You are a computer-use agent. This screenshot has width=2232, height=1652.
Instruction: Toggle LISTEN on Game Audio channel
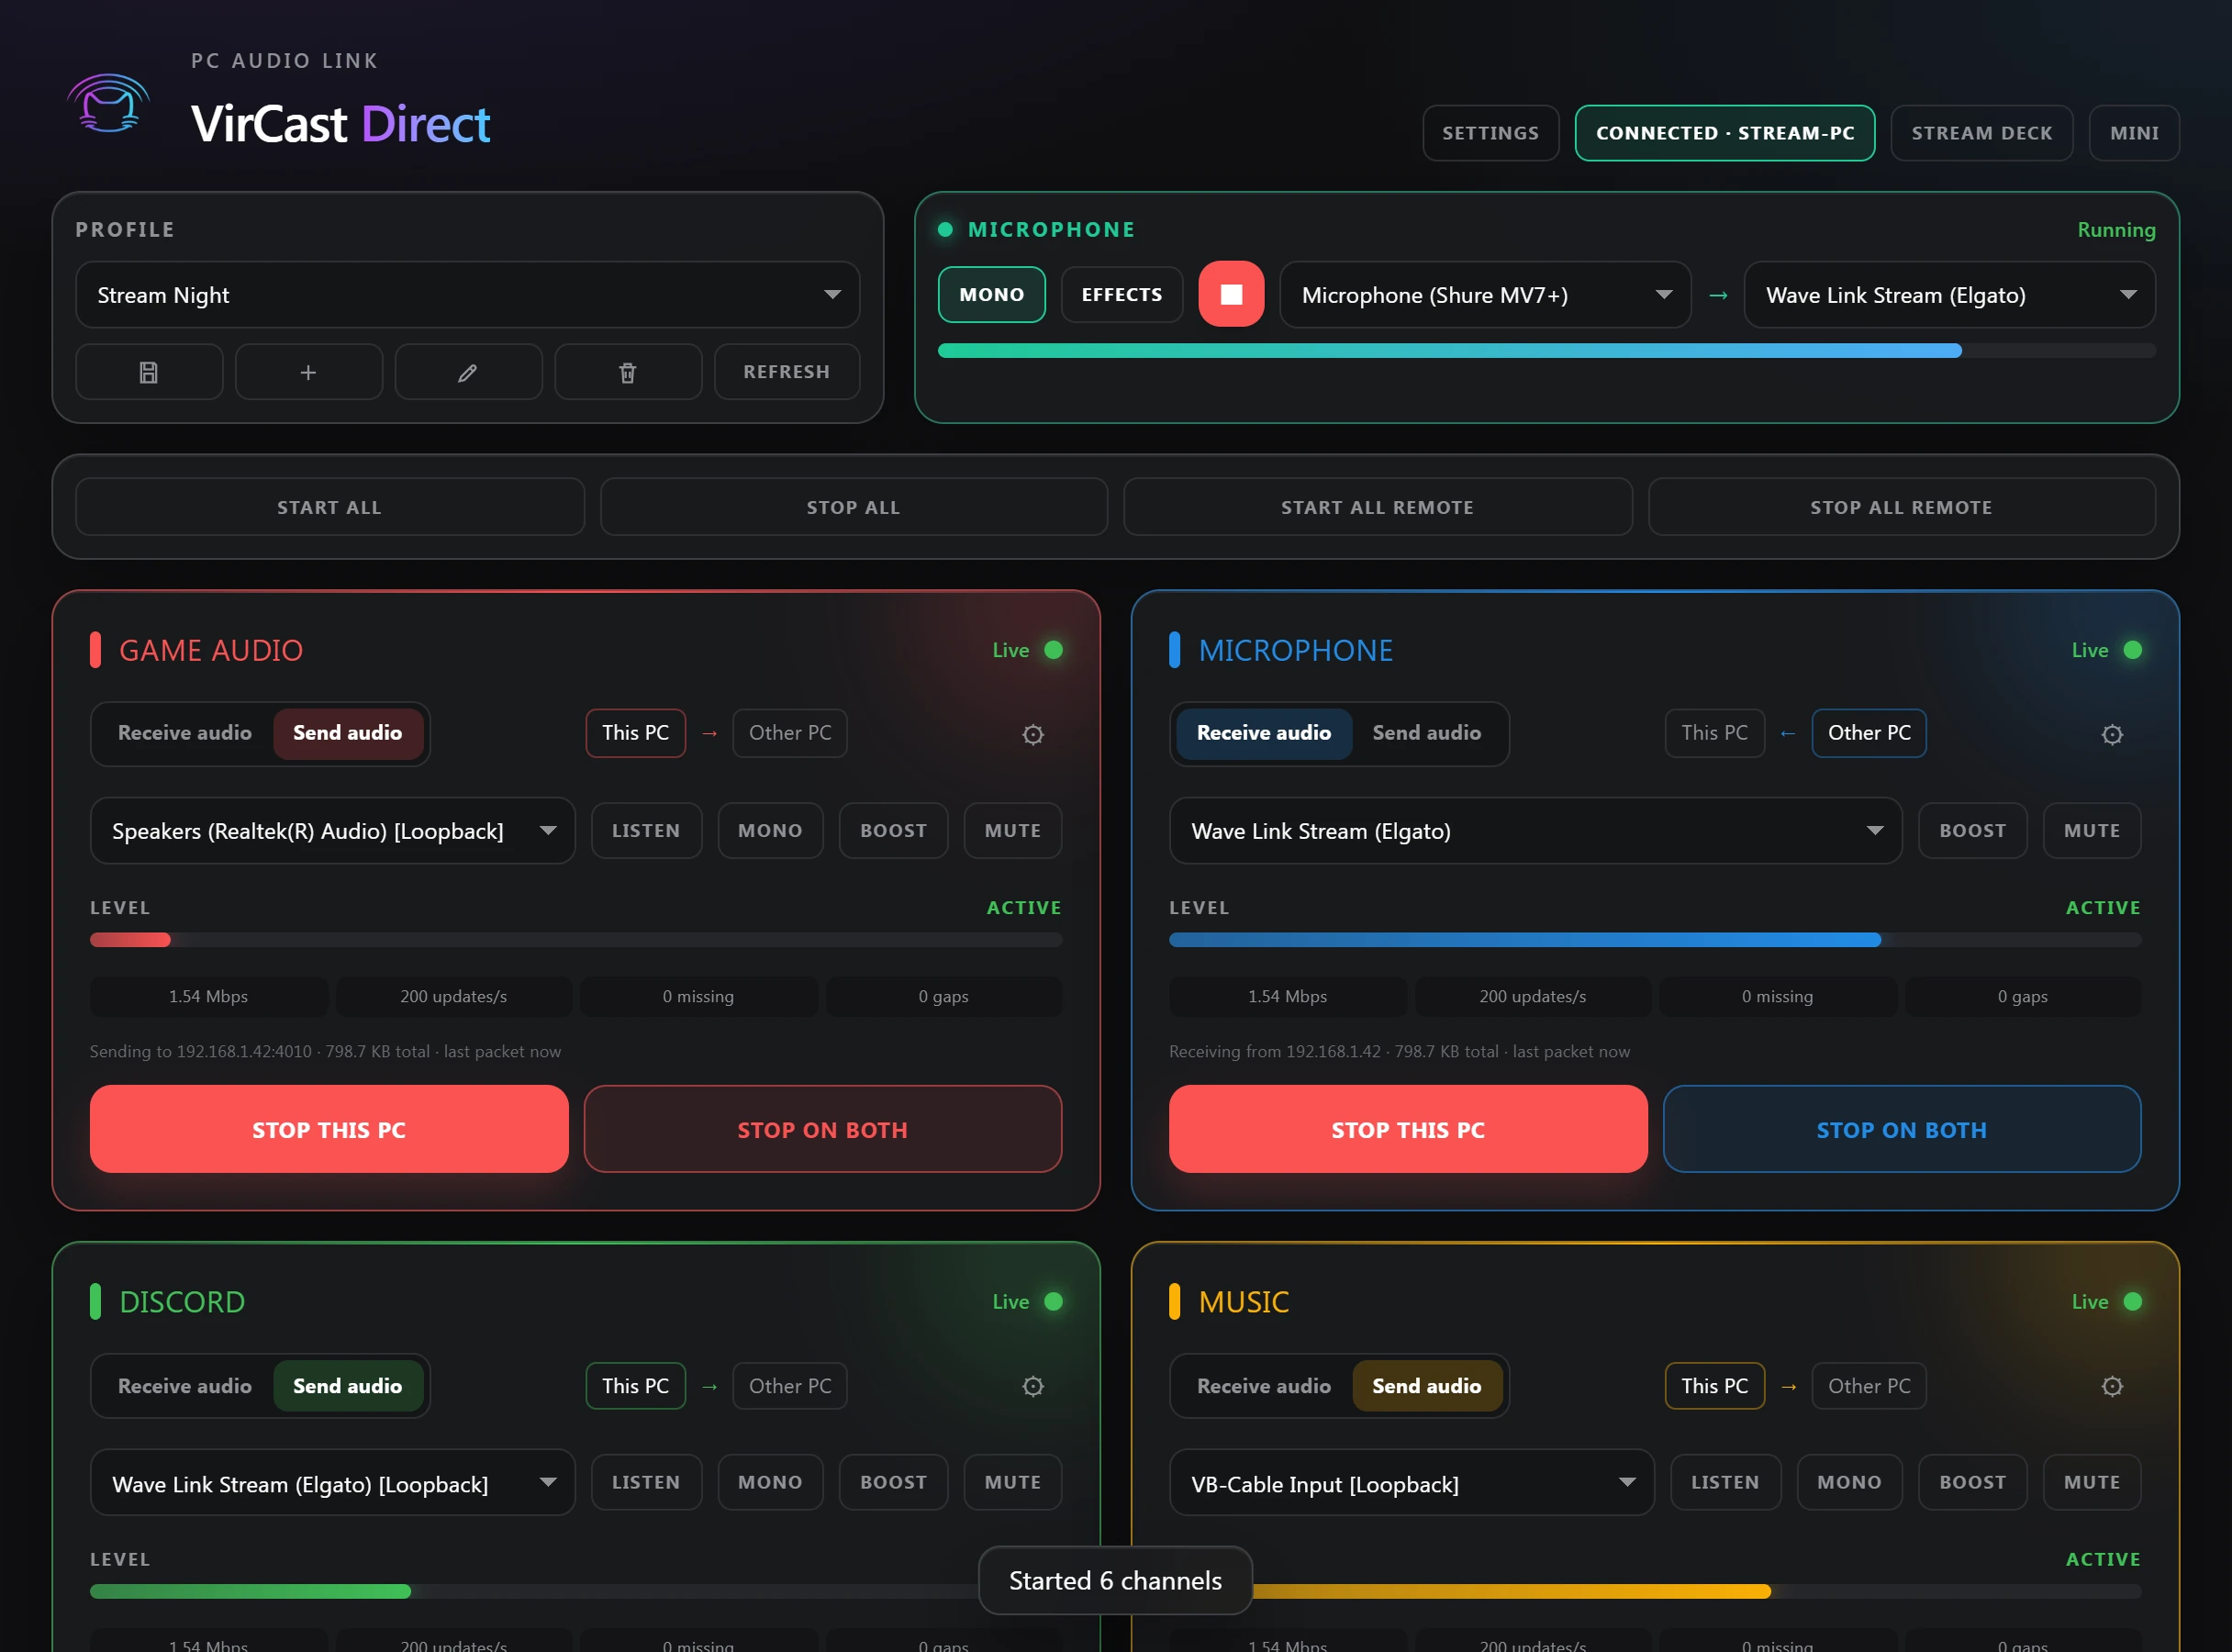tap(646, 830)
